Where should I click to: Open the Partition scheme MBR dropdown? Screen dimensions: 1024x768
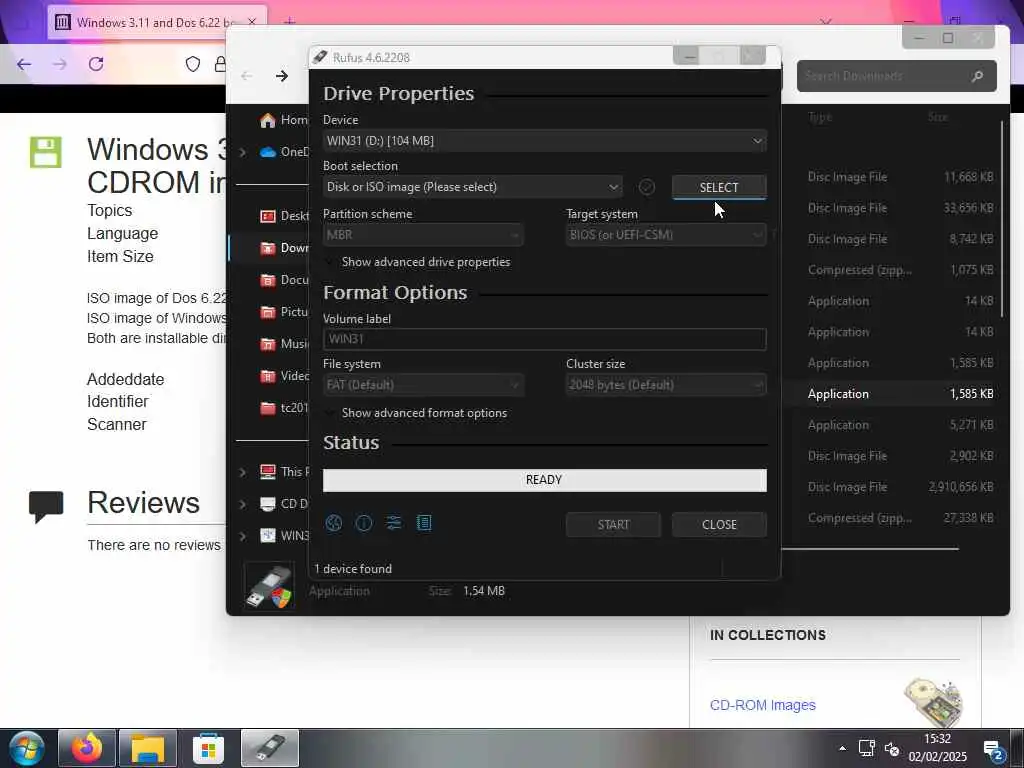coord(423,235)
